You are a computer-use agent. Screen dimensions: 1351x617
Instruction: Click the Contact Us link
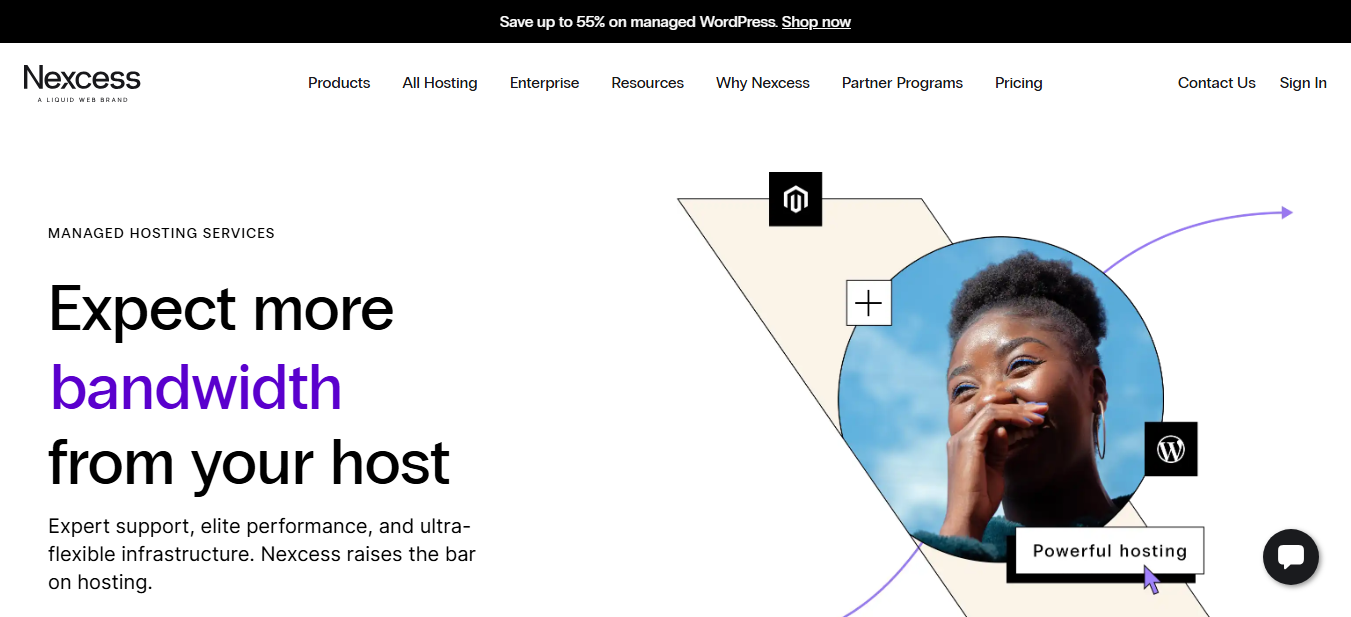click(x=1217, y=83)
